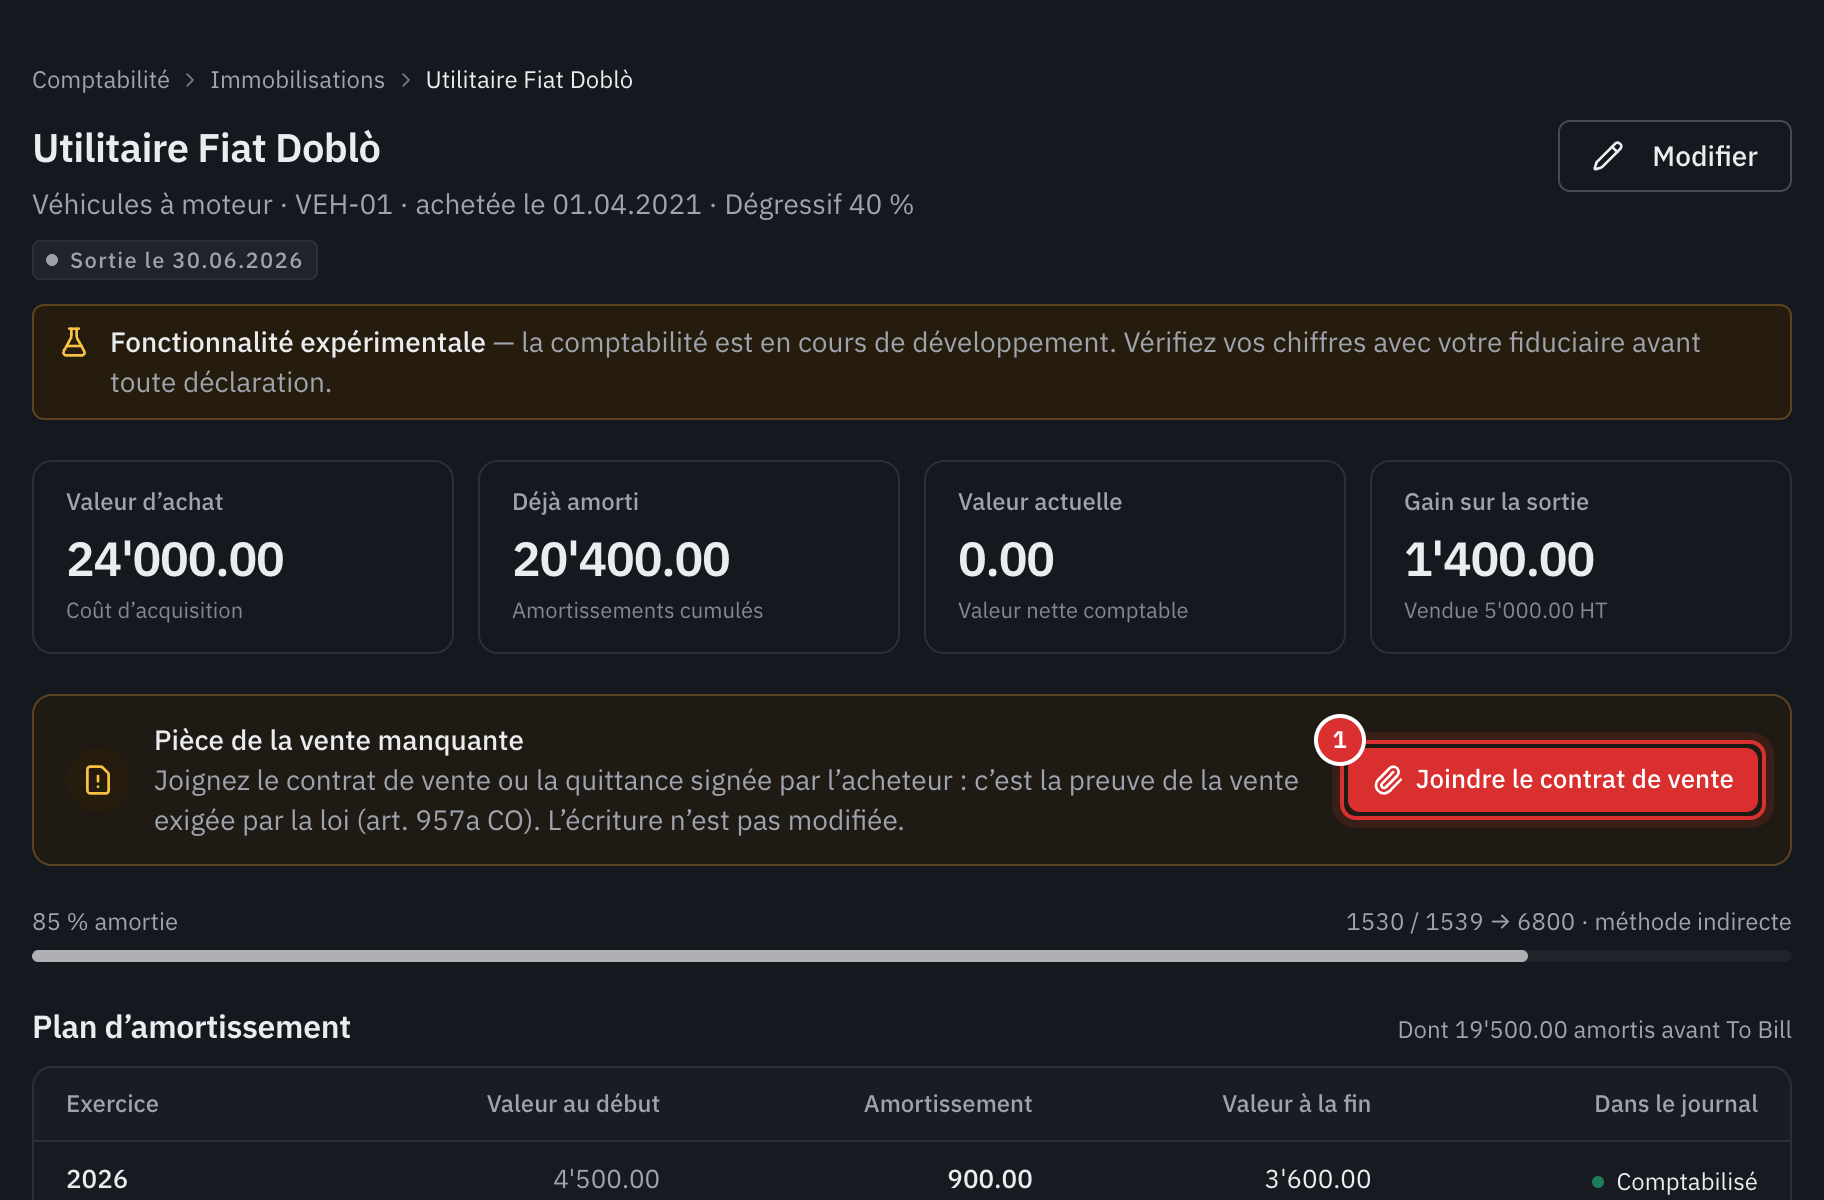Click the missing document warning icon
Screen dimensions: 1824x1200
(x=98, y=780)
